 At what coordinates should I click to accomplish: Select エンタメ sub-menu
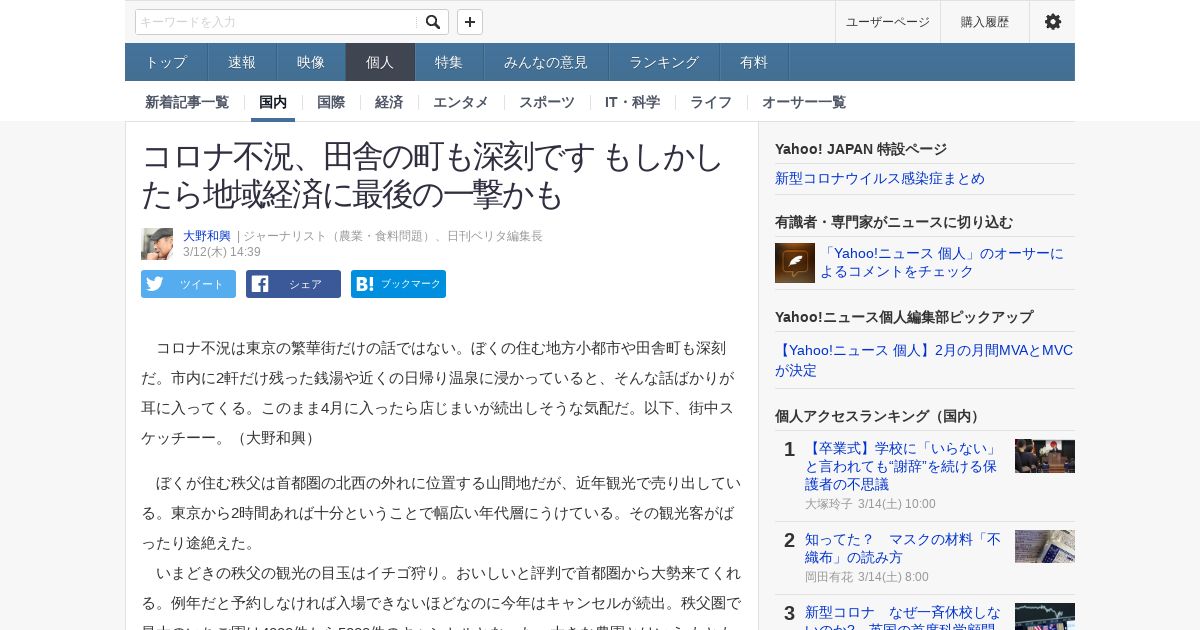pyautogui.click(x=461, y=102)
